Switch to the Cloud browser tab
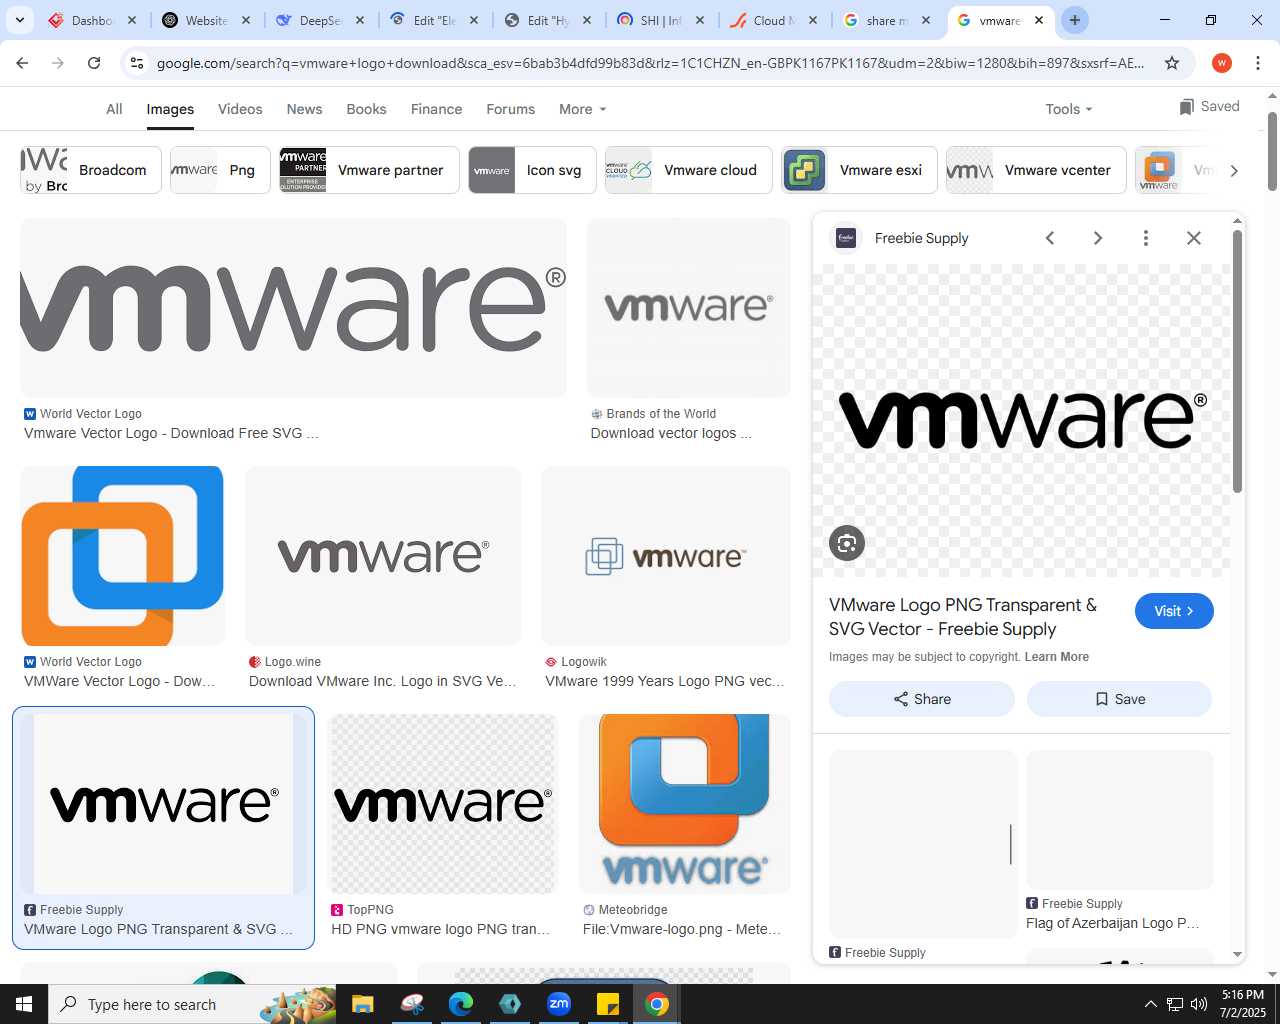The height and width of the screenshot is (1024, 1280). click(x=774, y=20)
